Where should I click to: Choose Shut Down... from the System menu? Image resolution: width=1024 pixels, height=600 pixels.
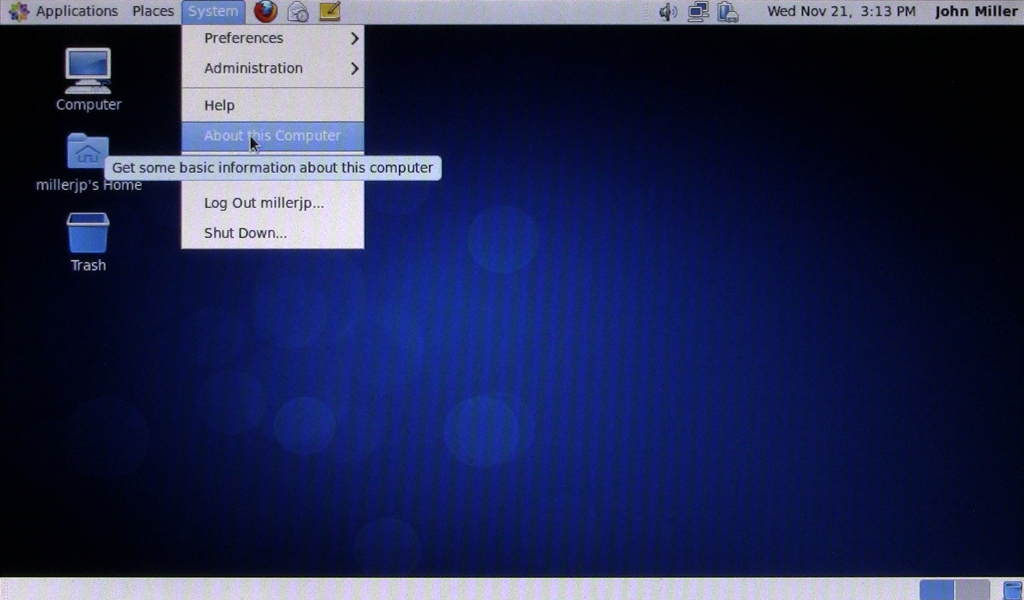point(272,233)
